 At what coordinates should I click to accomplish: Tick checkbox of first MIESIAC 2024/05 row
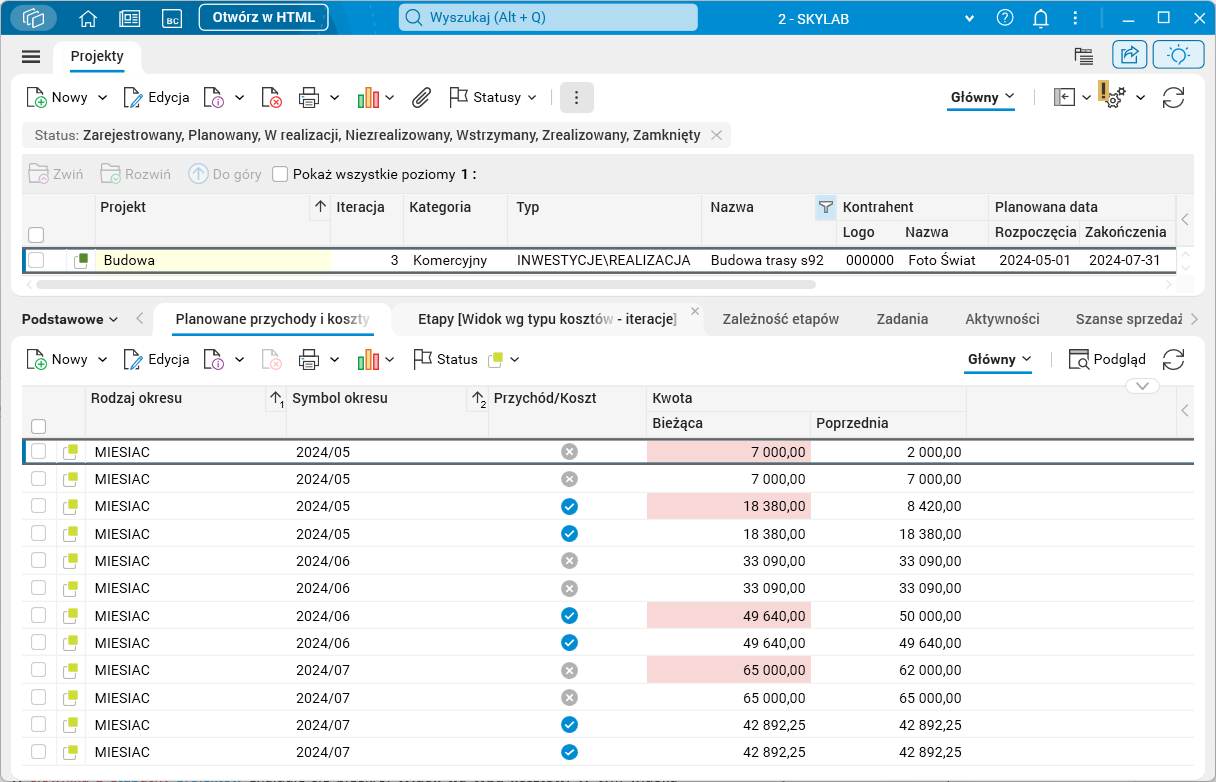pos(38,452)
